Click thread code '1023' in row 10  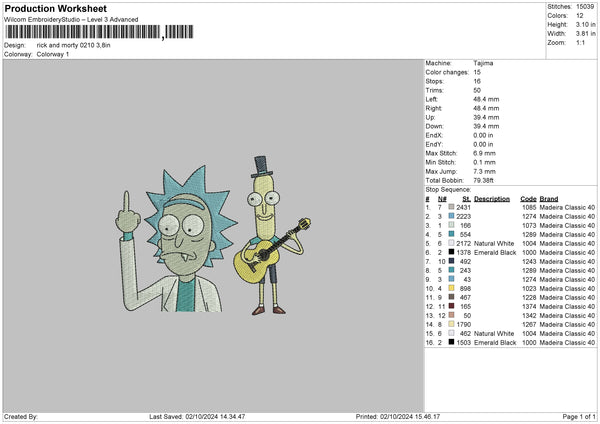[x=529, y=289]
